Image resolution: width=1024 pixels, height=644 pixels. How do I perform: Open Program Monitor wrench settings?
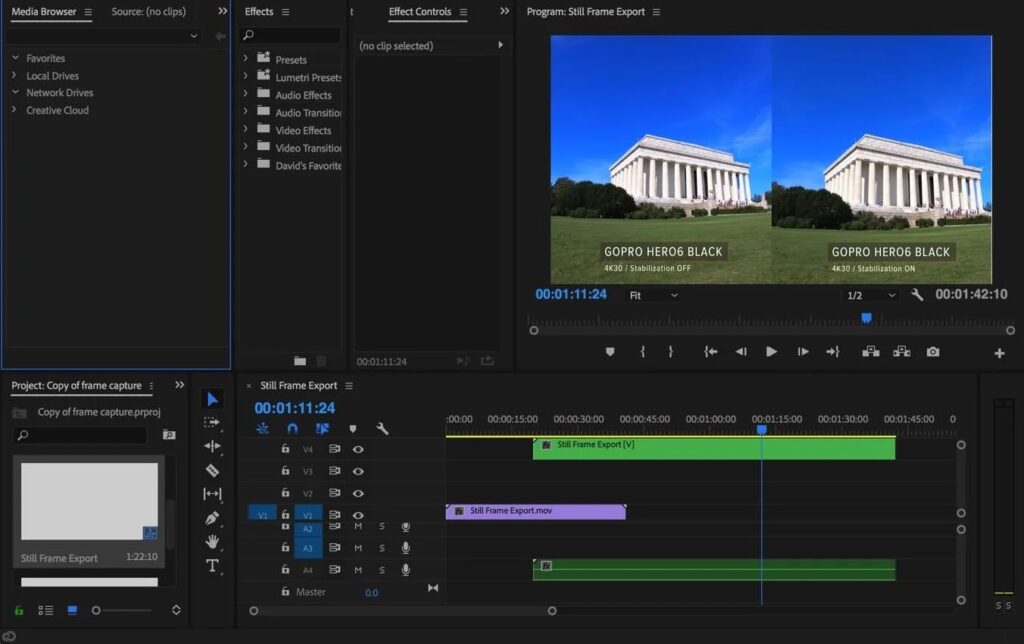point(917,295)
